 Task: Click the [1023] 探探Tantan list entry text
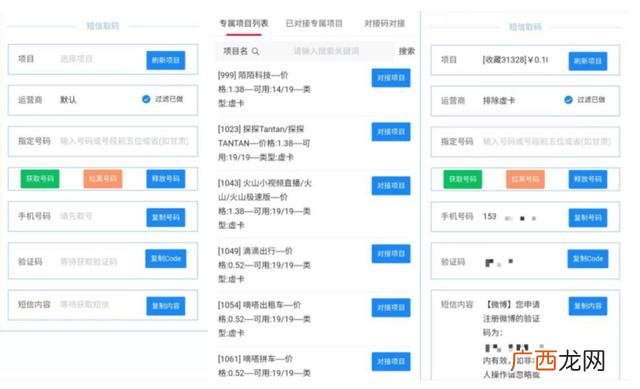tap(264, 143)
